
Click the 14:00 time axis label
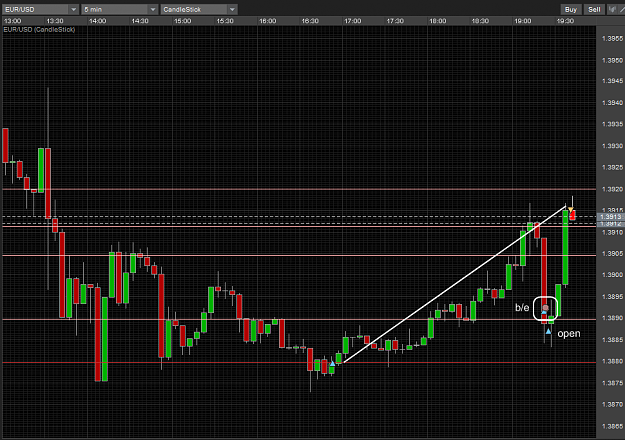click(x=97, y=21)
